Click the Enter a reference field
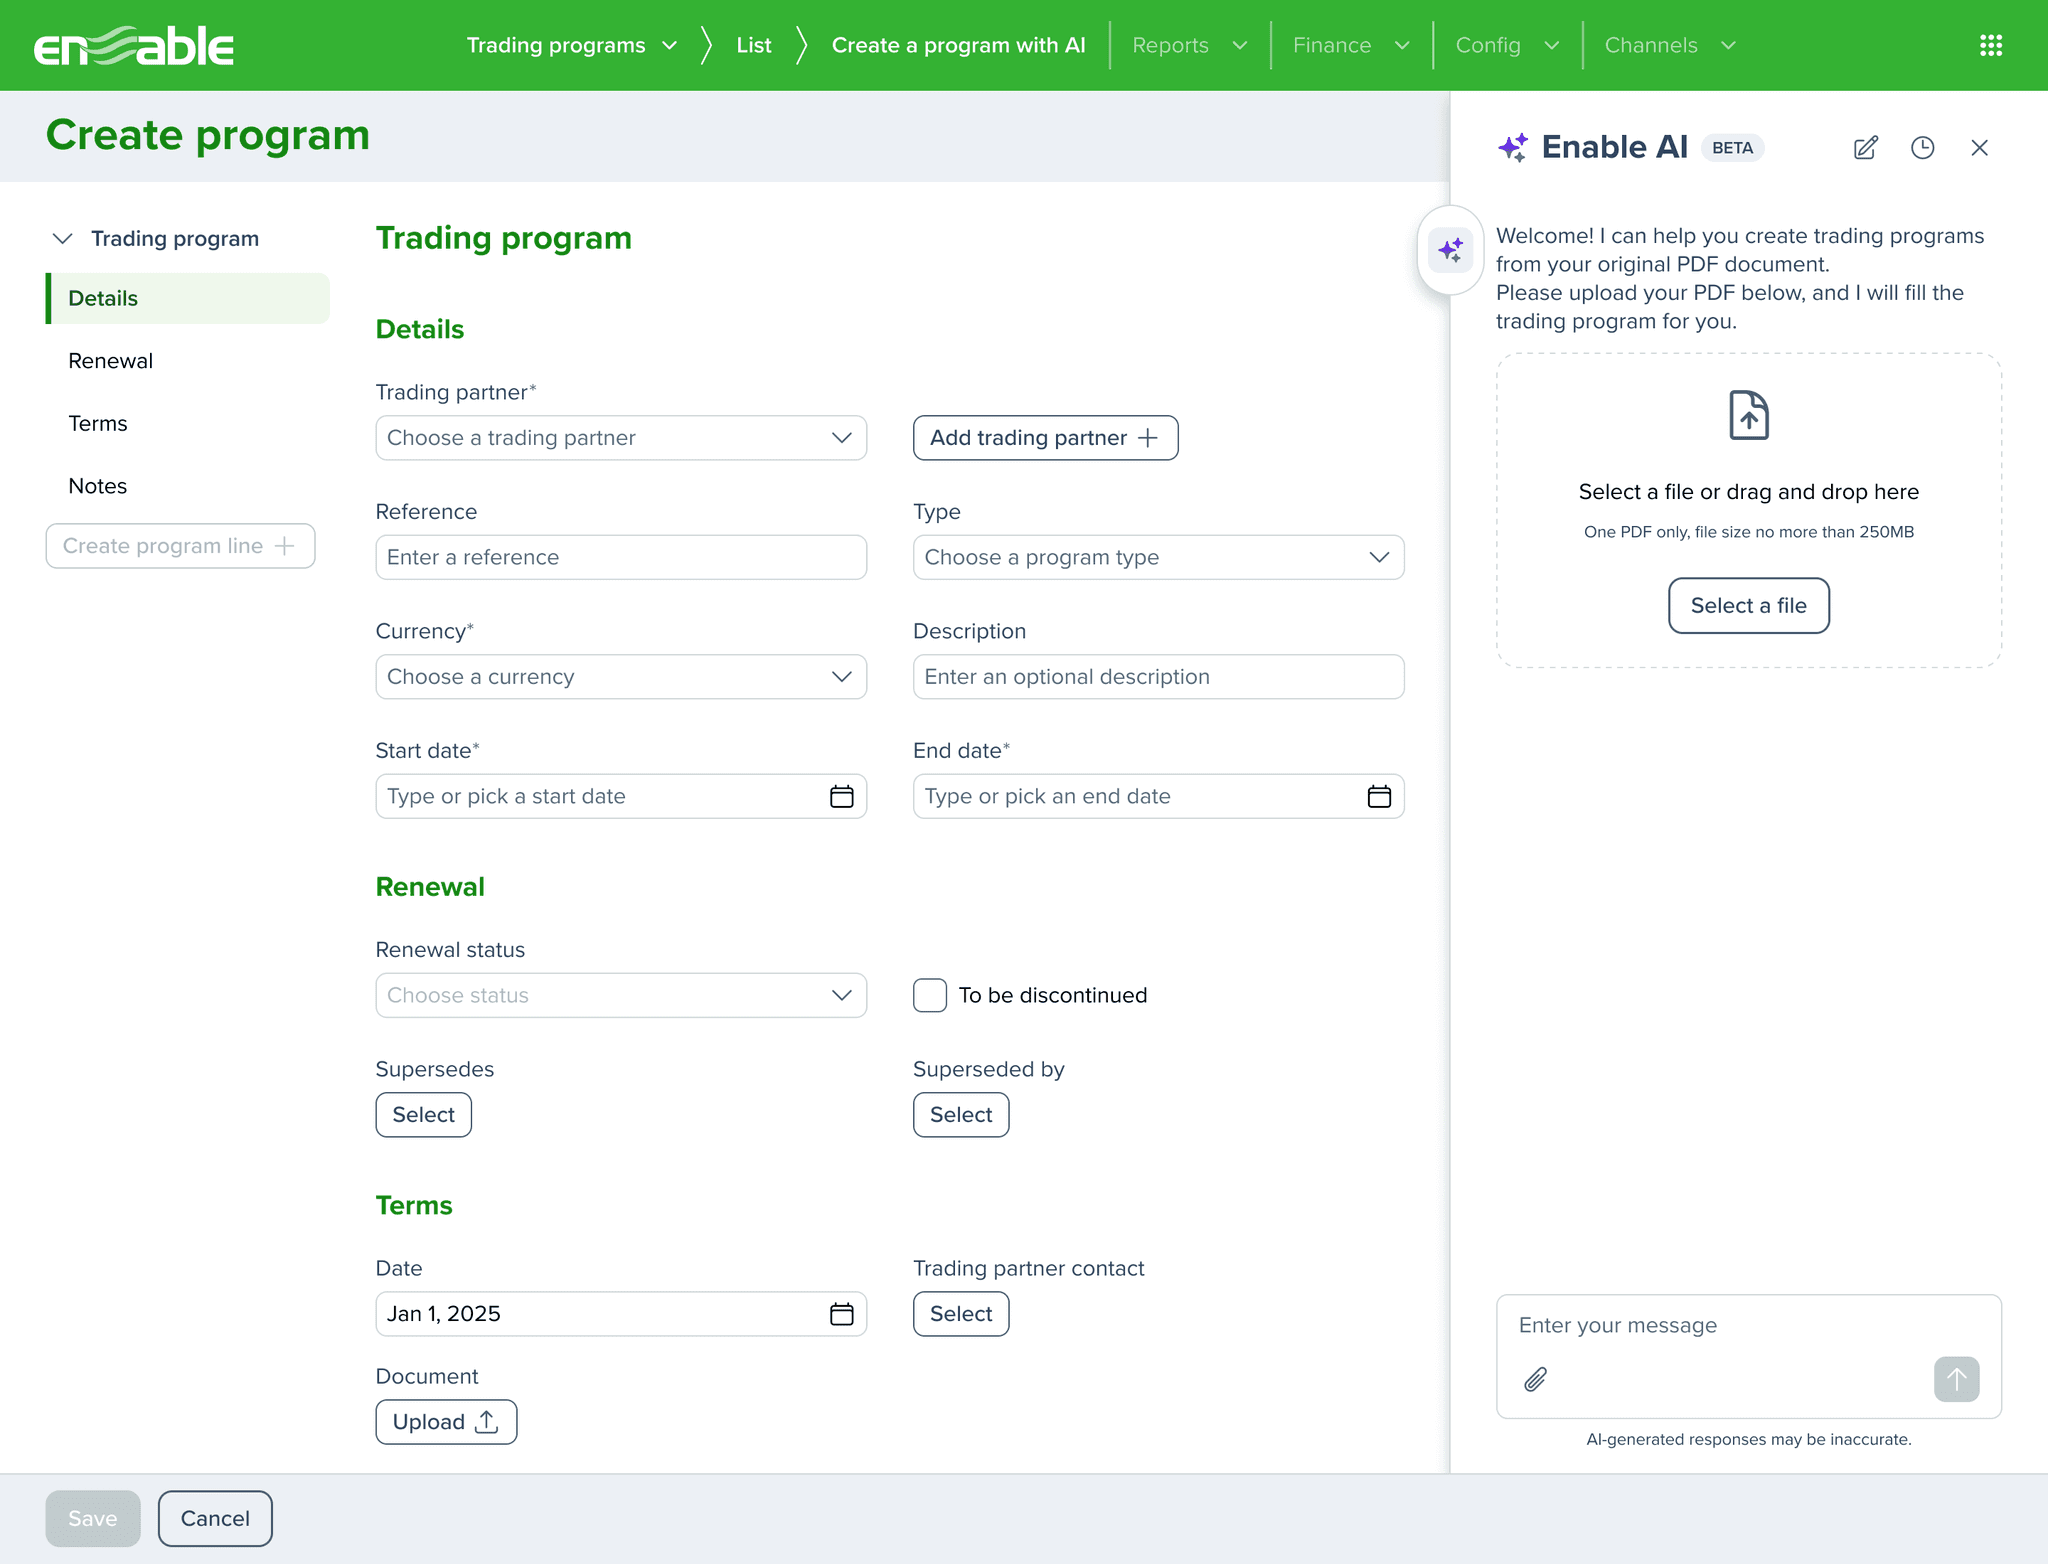Image resolution: width=2048 pixels, height=1564 pixels. pyautogui.click(x=620, y=557)
